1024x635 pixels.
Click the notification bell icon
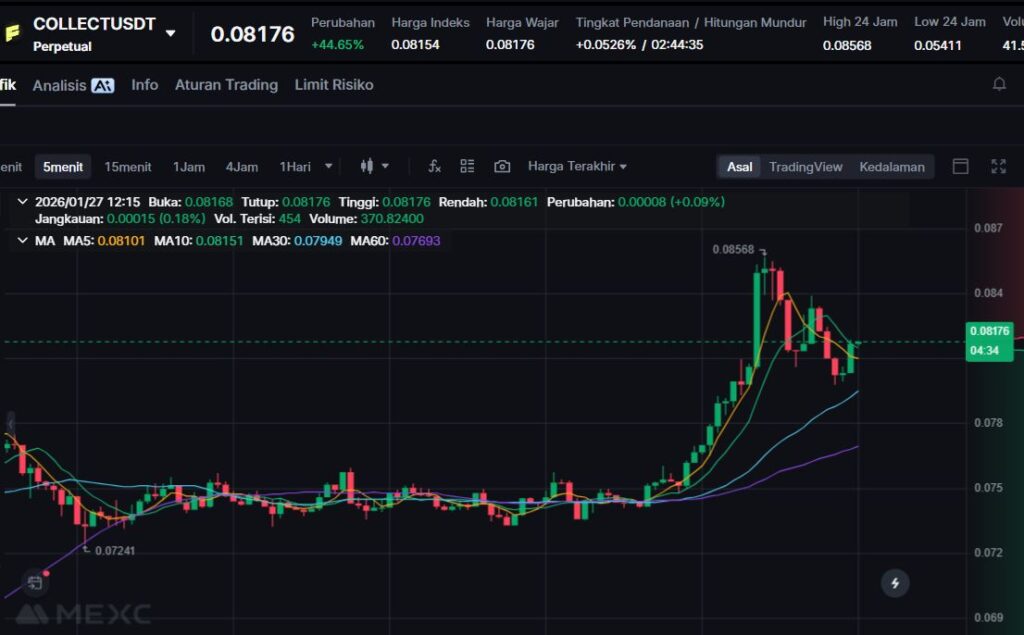coord(999,85)
